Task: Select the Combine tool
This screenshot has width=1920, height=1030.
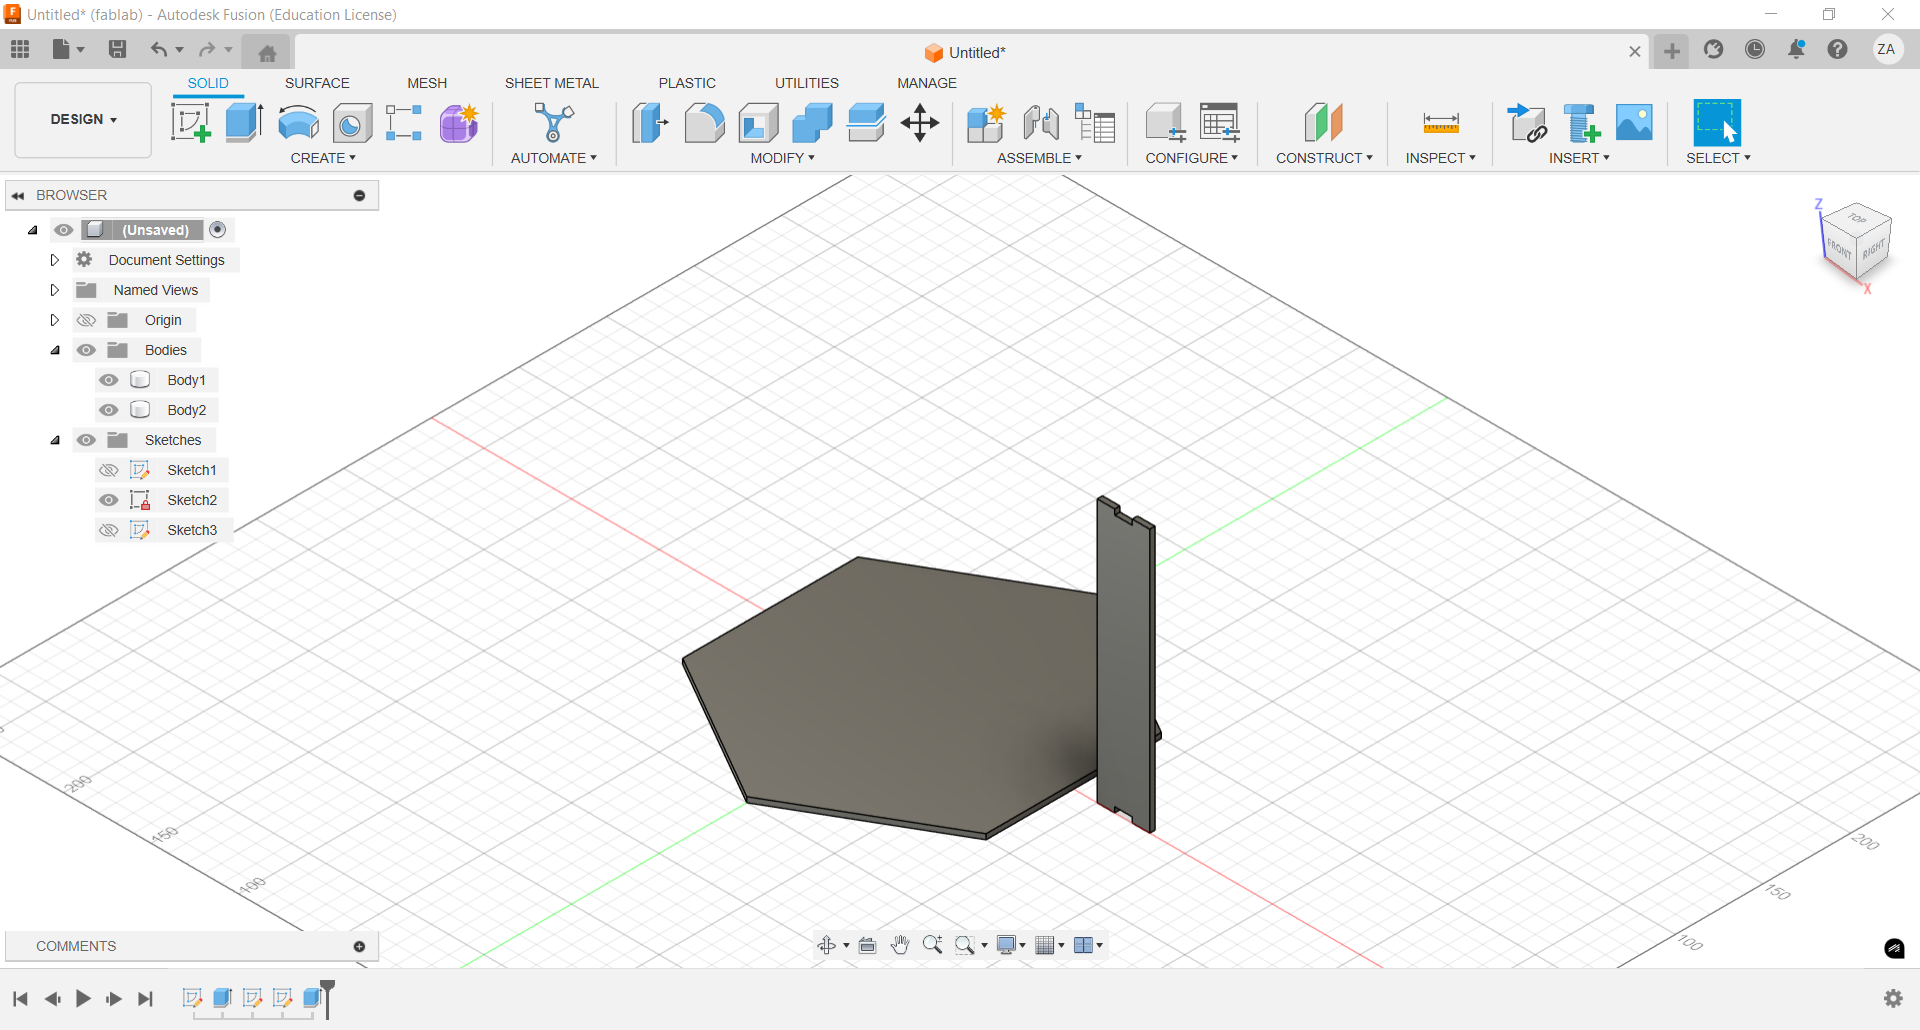Action: coord(812,123)
